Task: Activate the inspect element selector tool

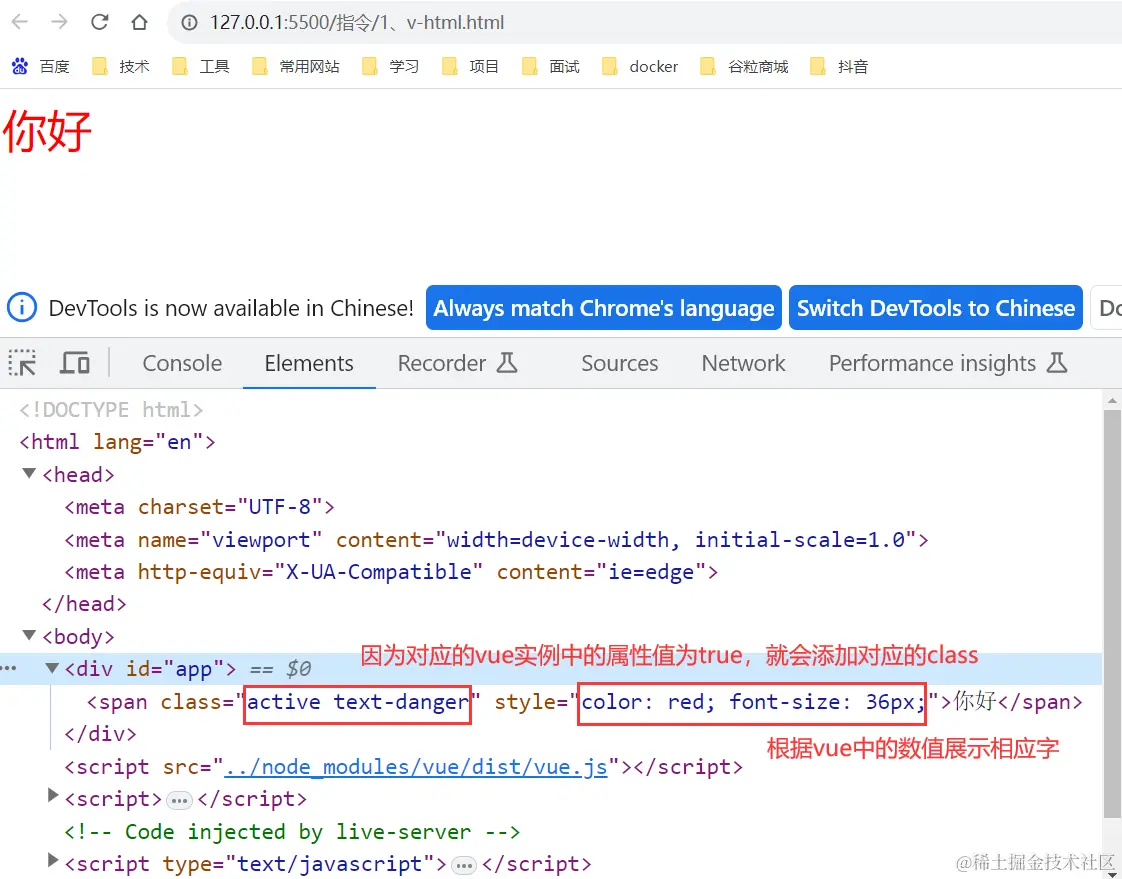Action: point(22,363)
